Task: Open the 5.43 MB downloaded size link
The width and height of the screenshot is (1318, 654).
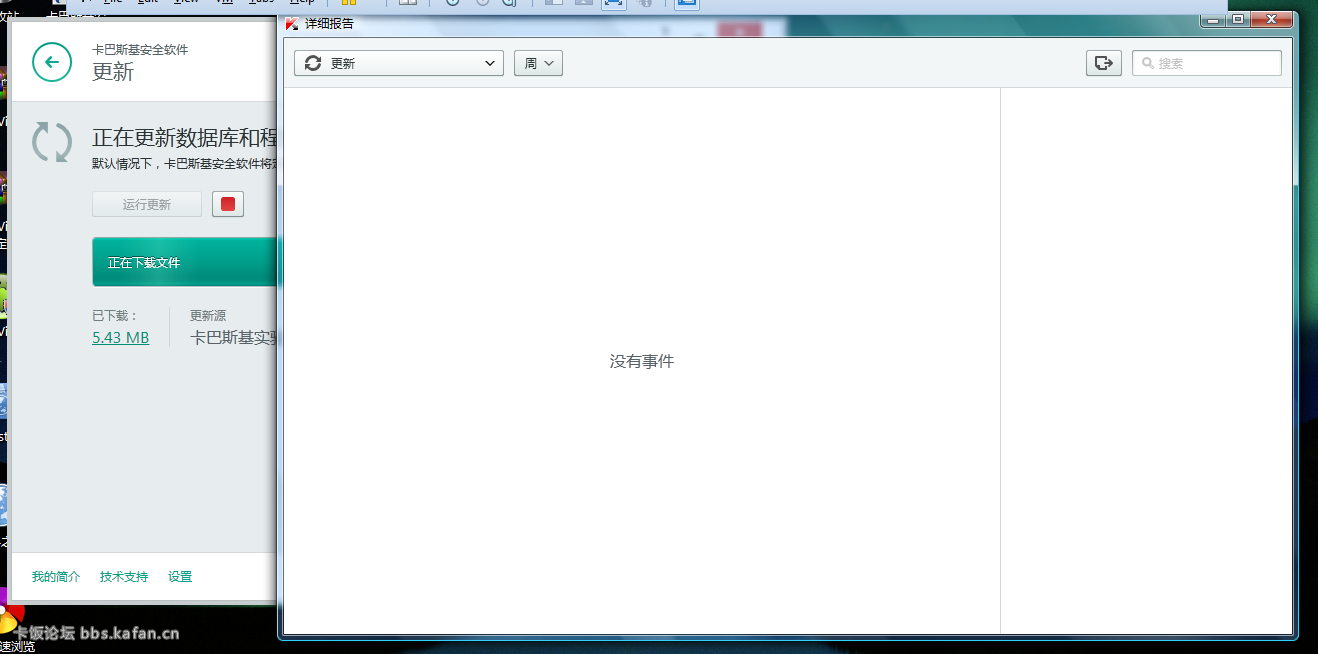Action: [121, 338]
